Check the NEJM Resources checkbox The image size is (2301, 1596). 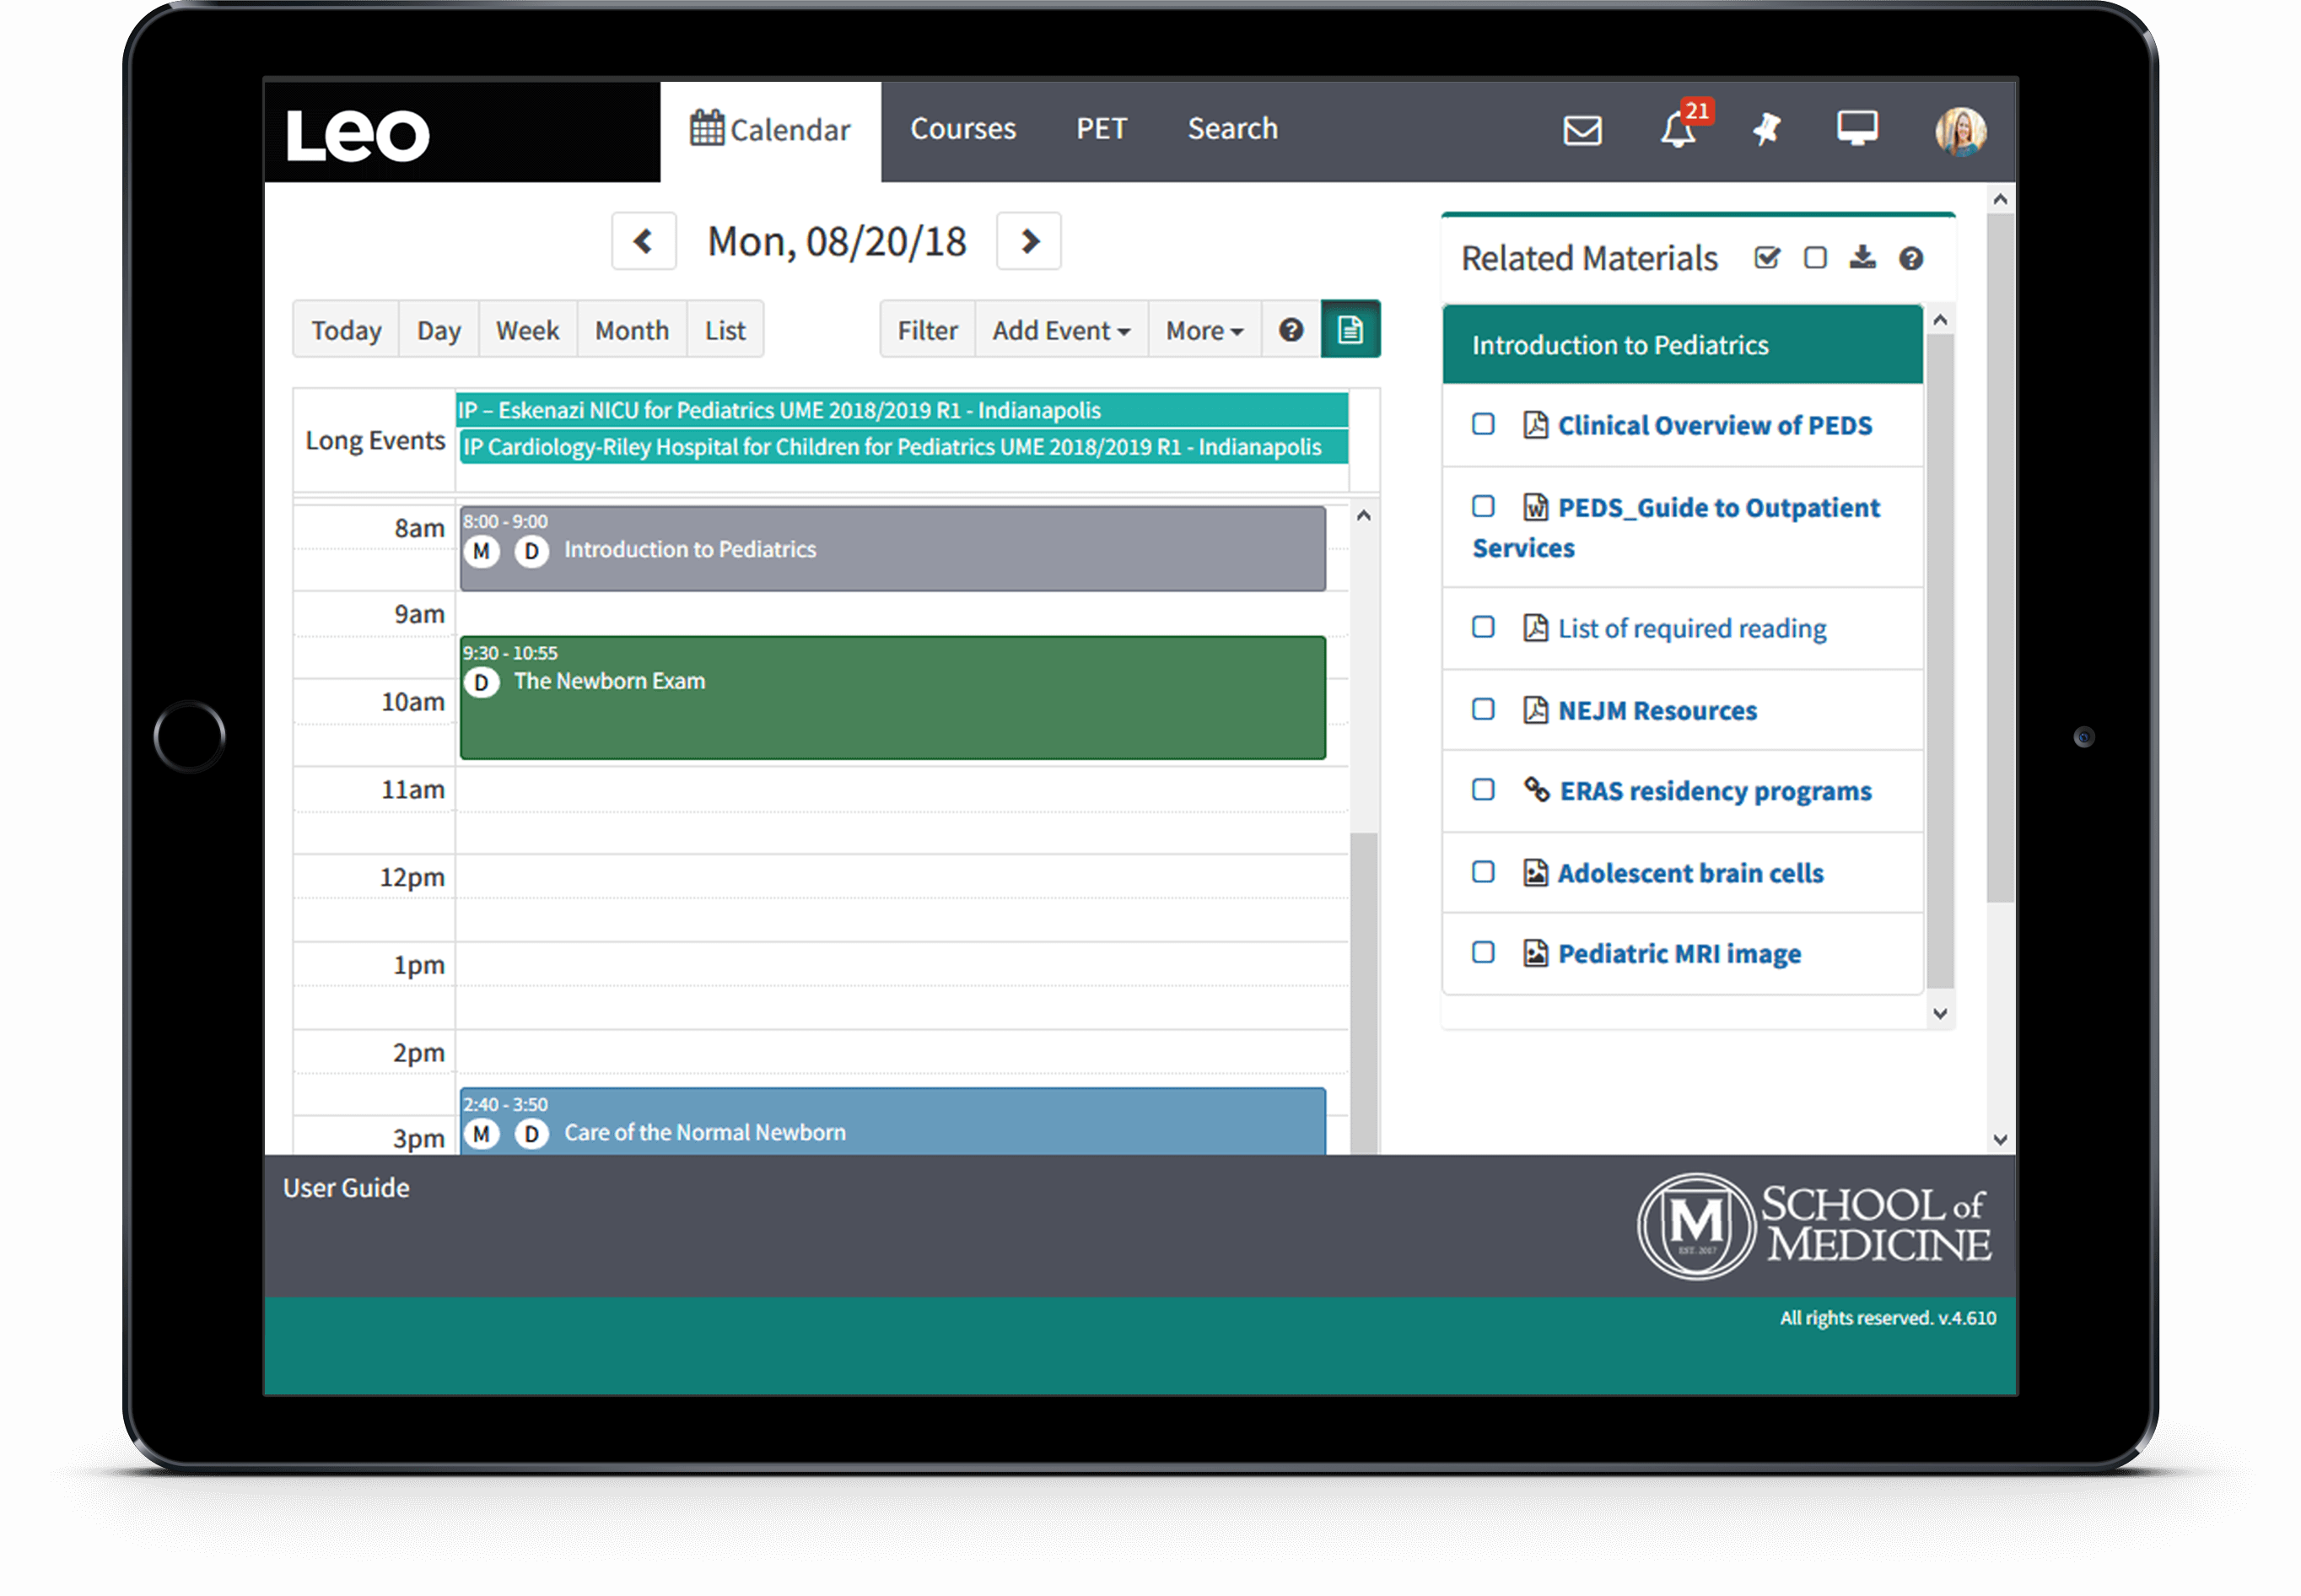pos(1483,710)
